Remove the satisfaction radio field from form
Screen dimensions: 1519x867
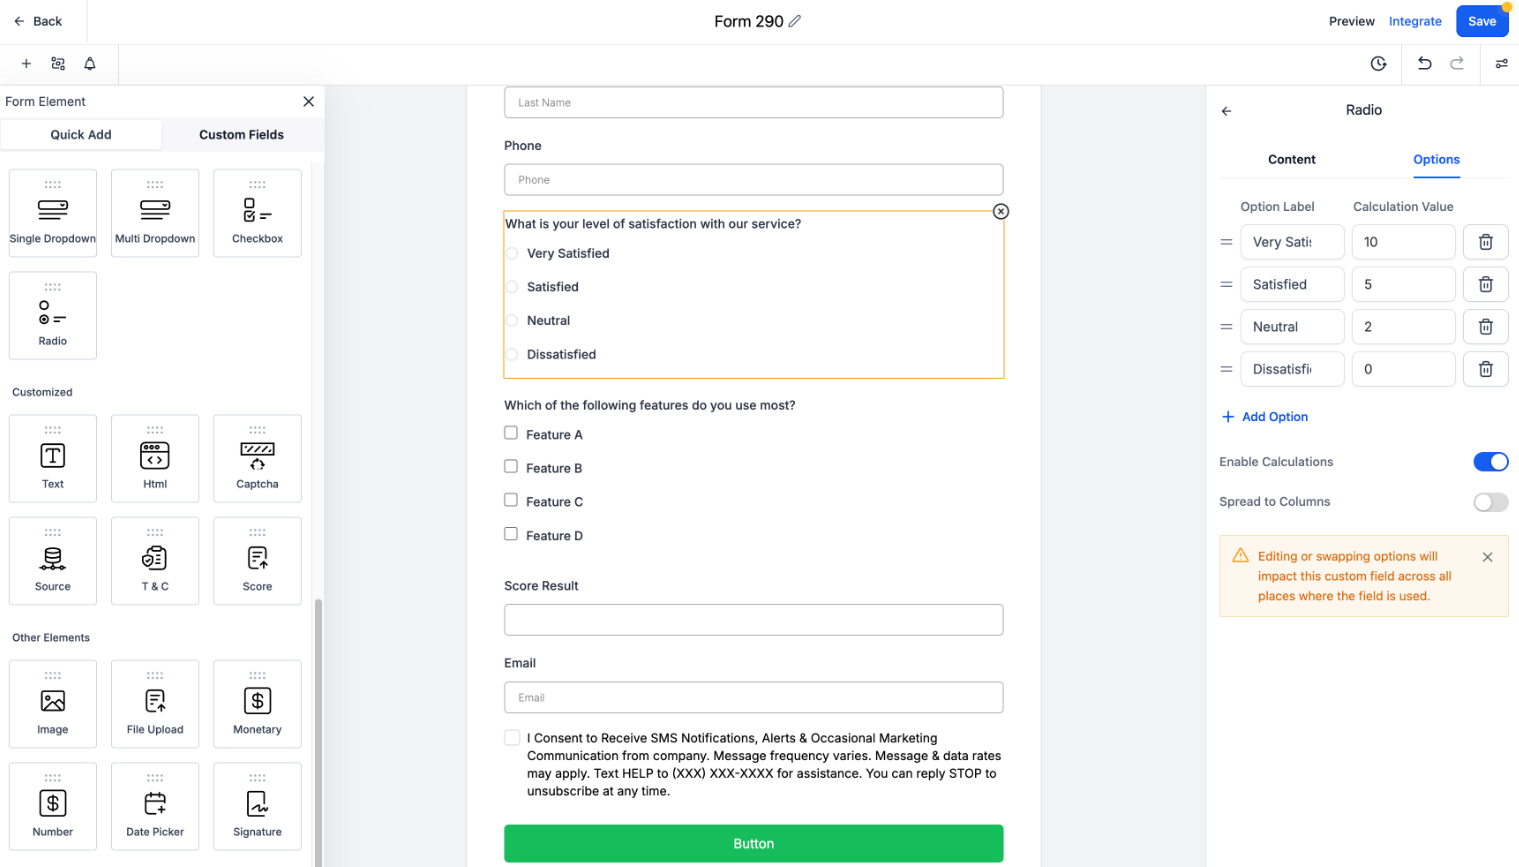(x=1001, y=211)
